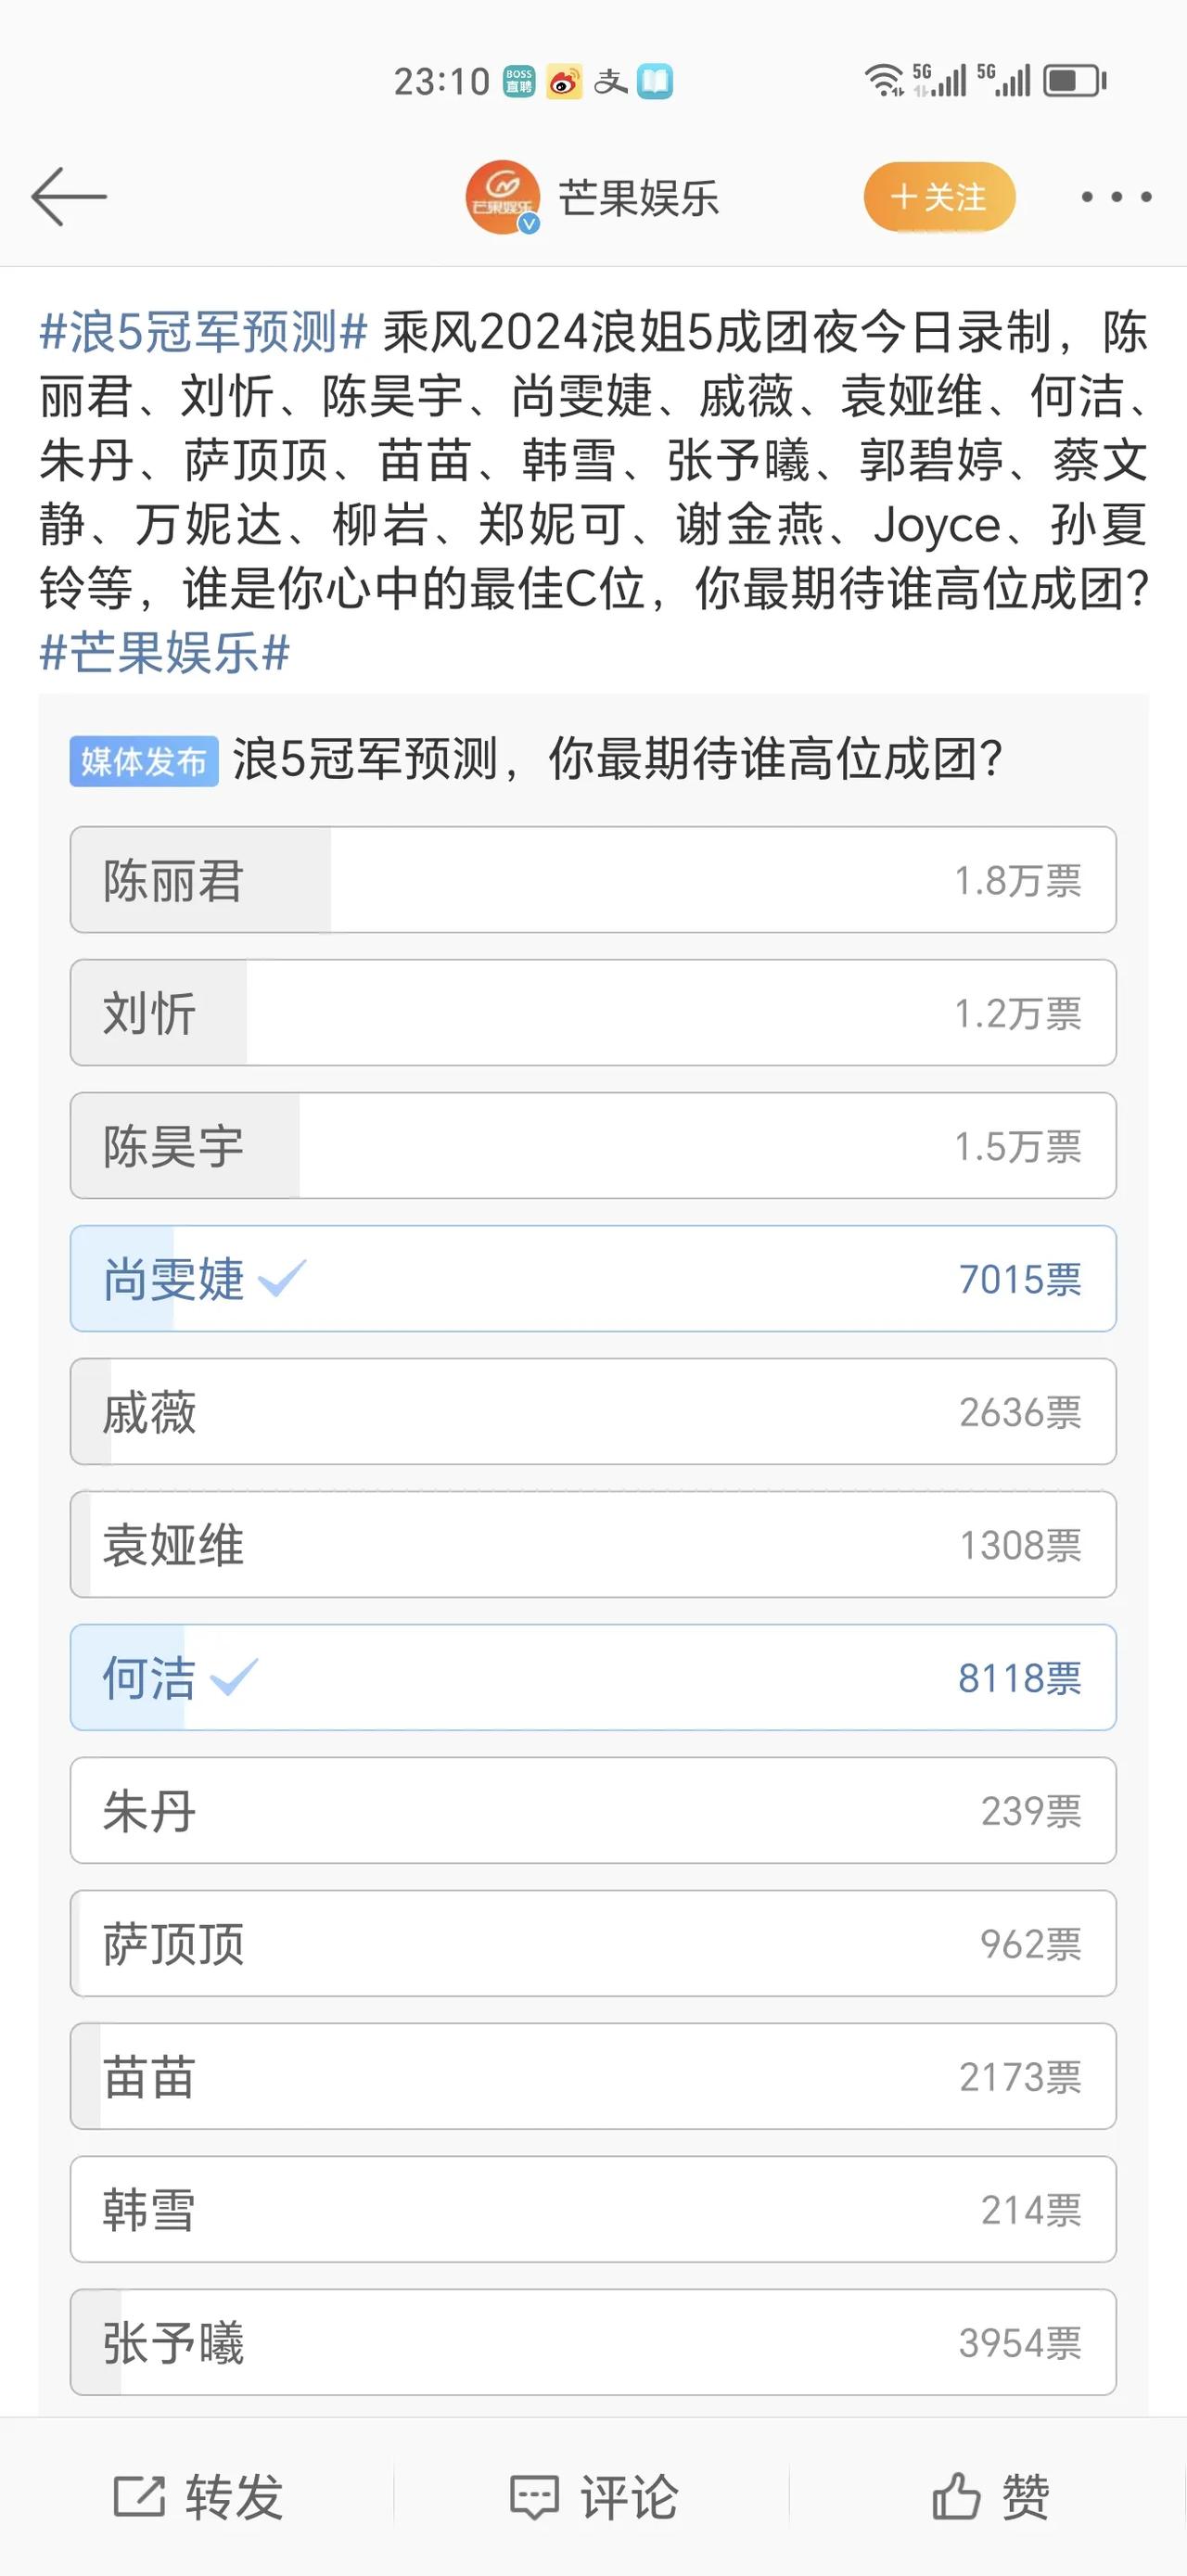Choose 陈昊宇 poll option
This screenshot has width=1187, height=2576.
click(593, 1145)
